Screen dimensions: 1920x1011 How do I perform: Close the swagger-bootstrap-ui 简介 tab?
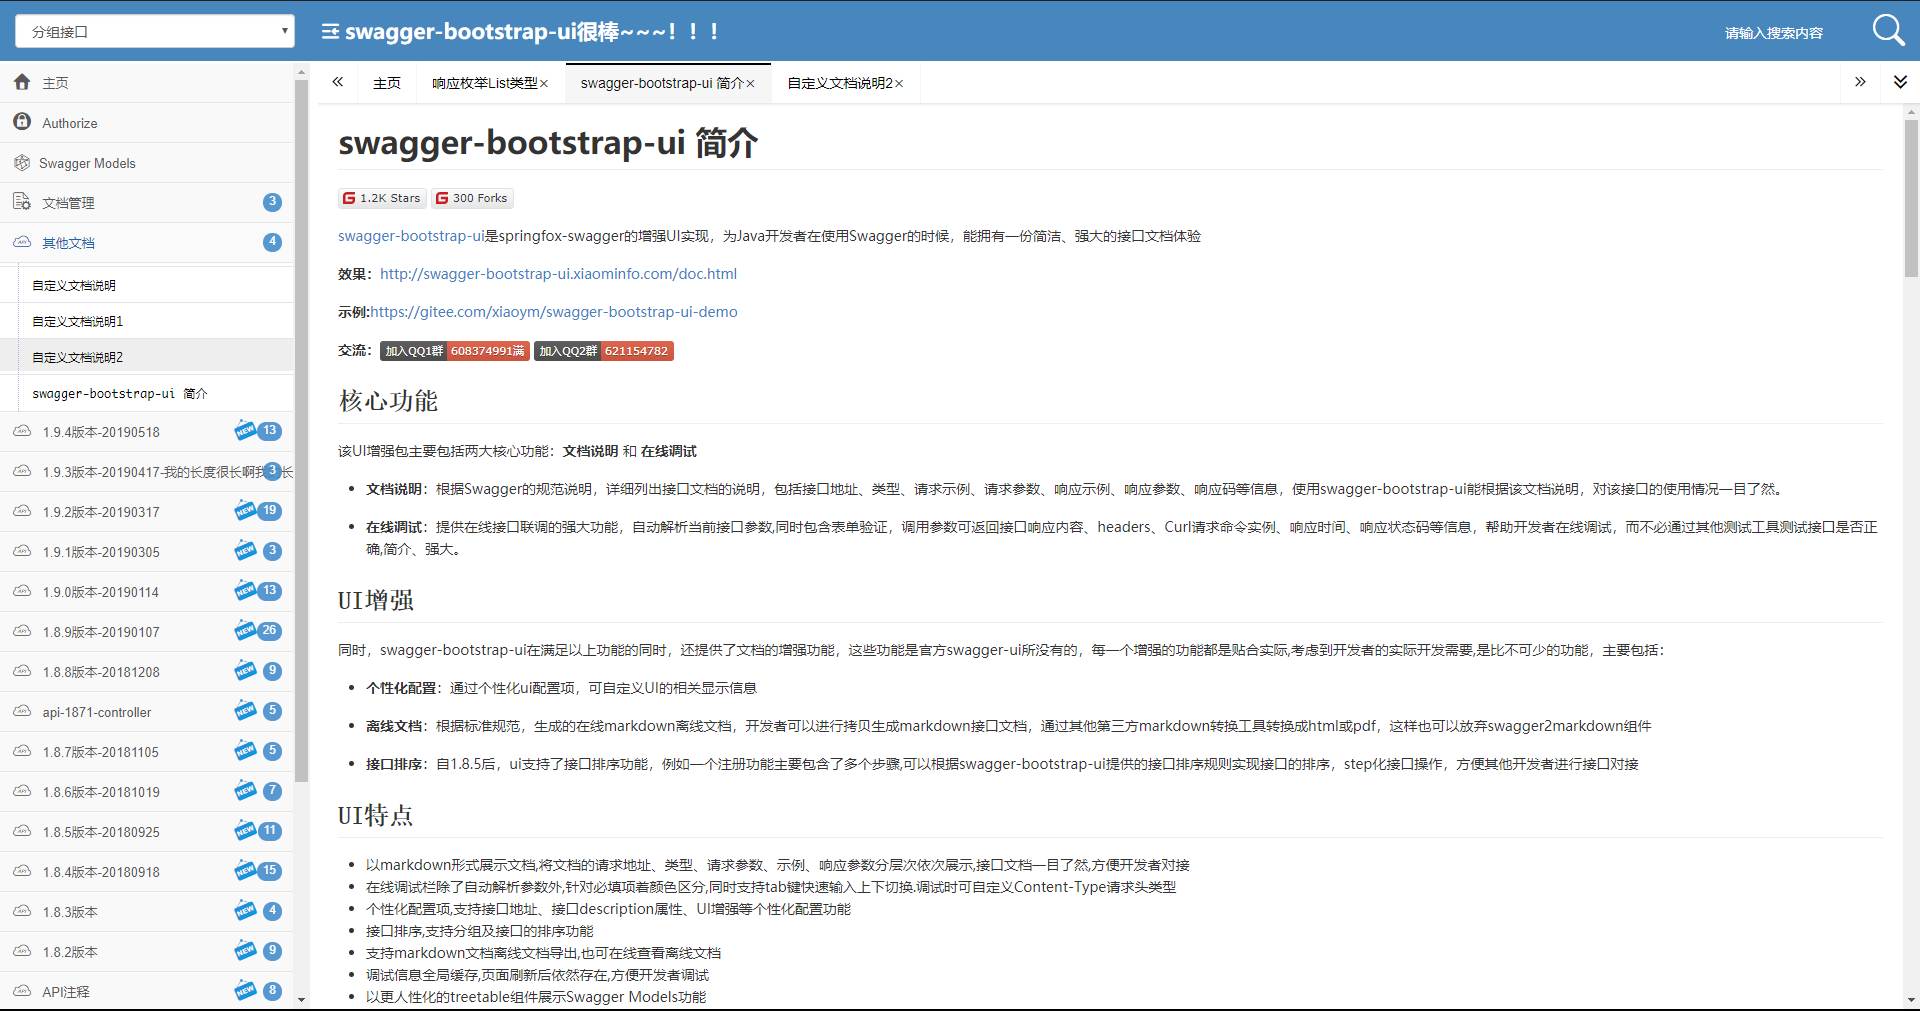pos(751,84)
